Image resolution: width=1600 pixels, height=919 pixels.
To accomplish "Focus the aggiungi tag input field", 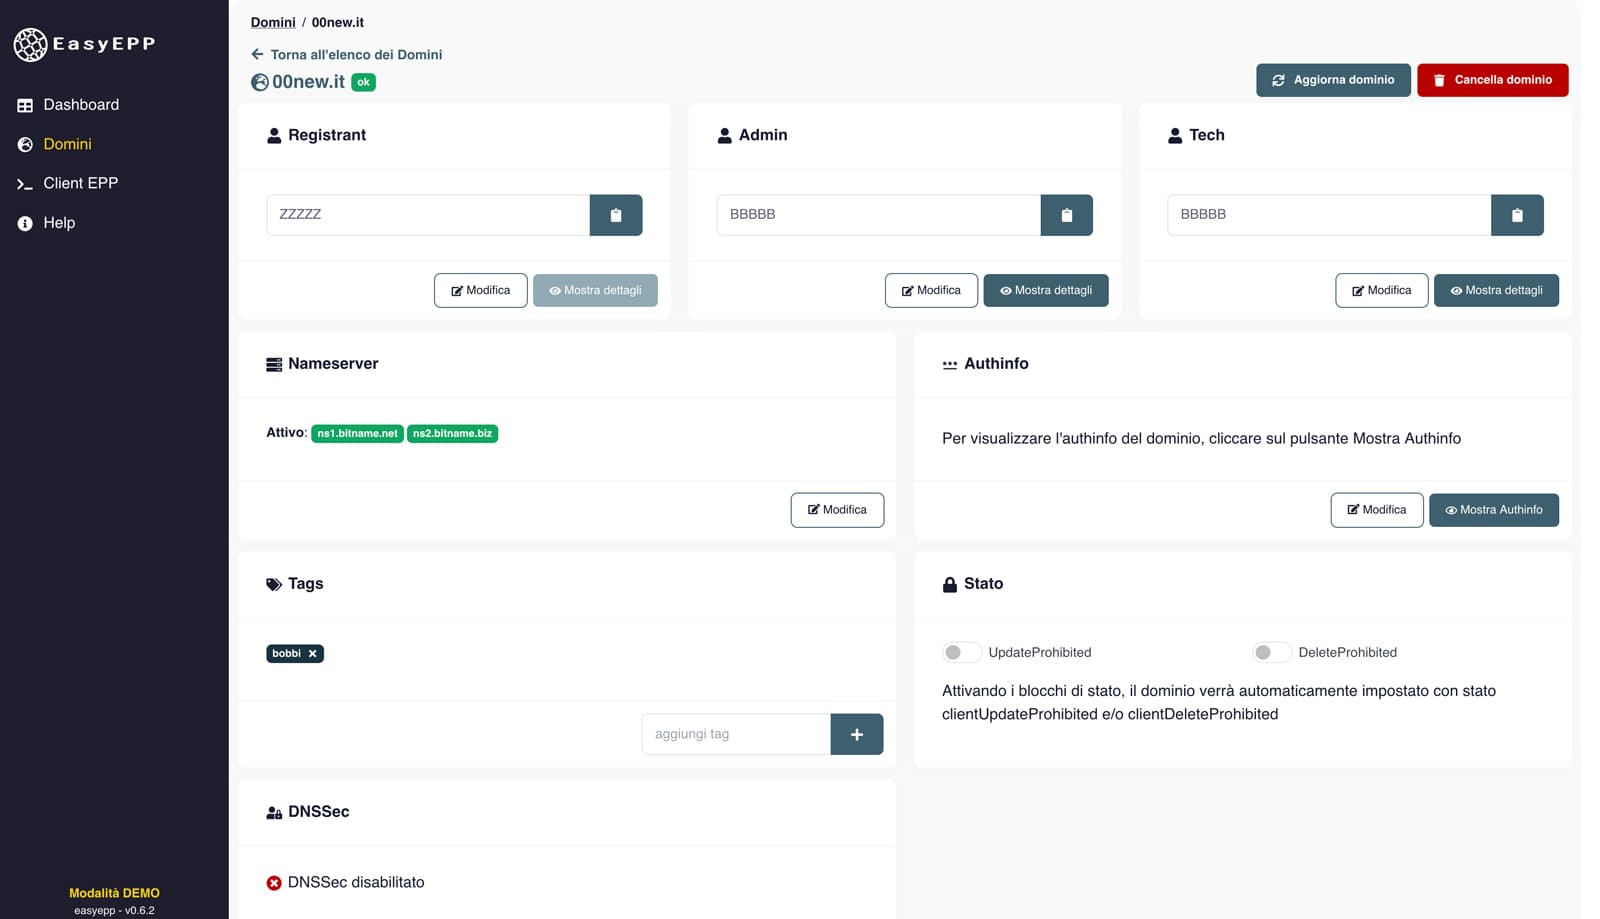I will pos(735,734).
